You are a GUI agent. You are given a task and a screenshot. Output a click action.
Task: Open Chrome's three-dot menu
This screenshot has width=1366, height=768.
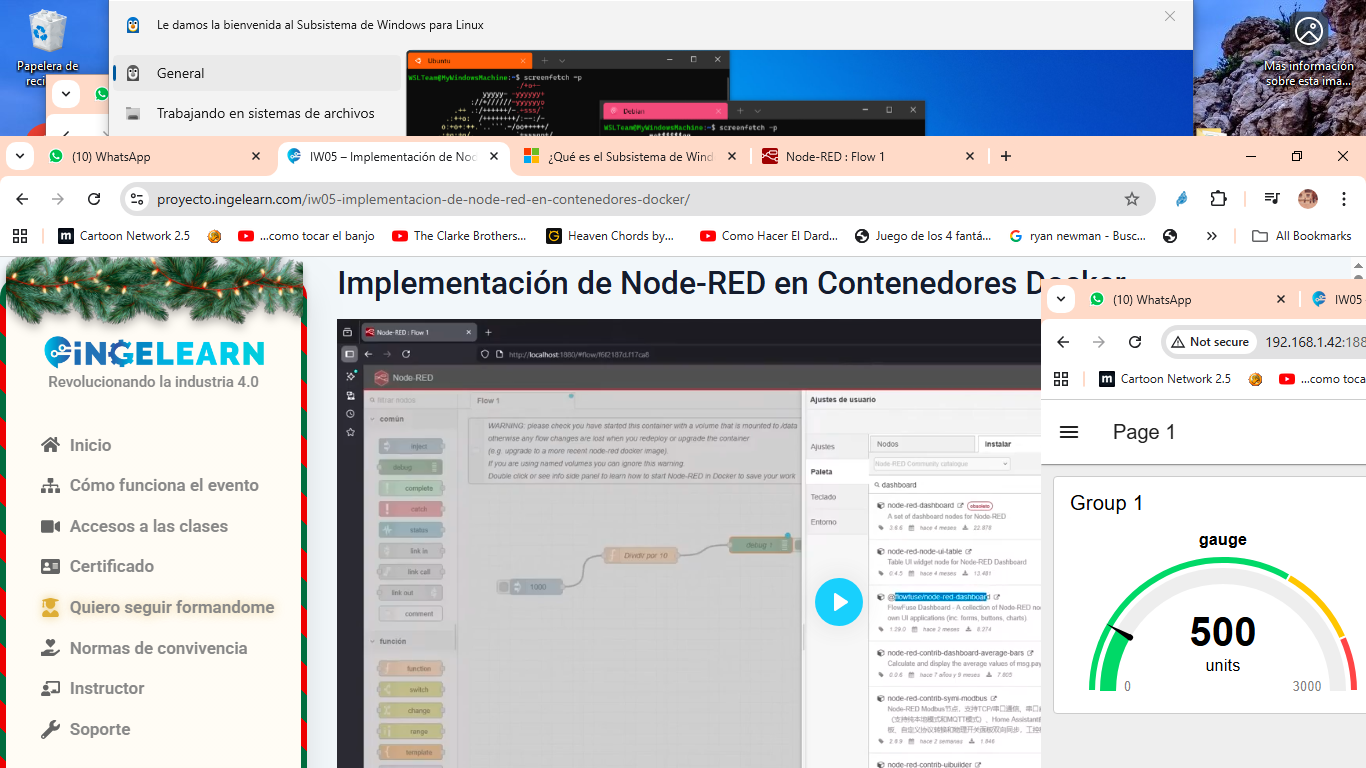pyautogui.click(x=1344, y=199)
